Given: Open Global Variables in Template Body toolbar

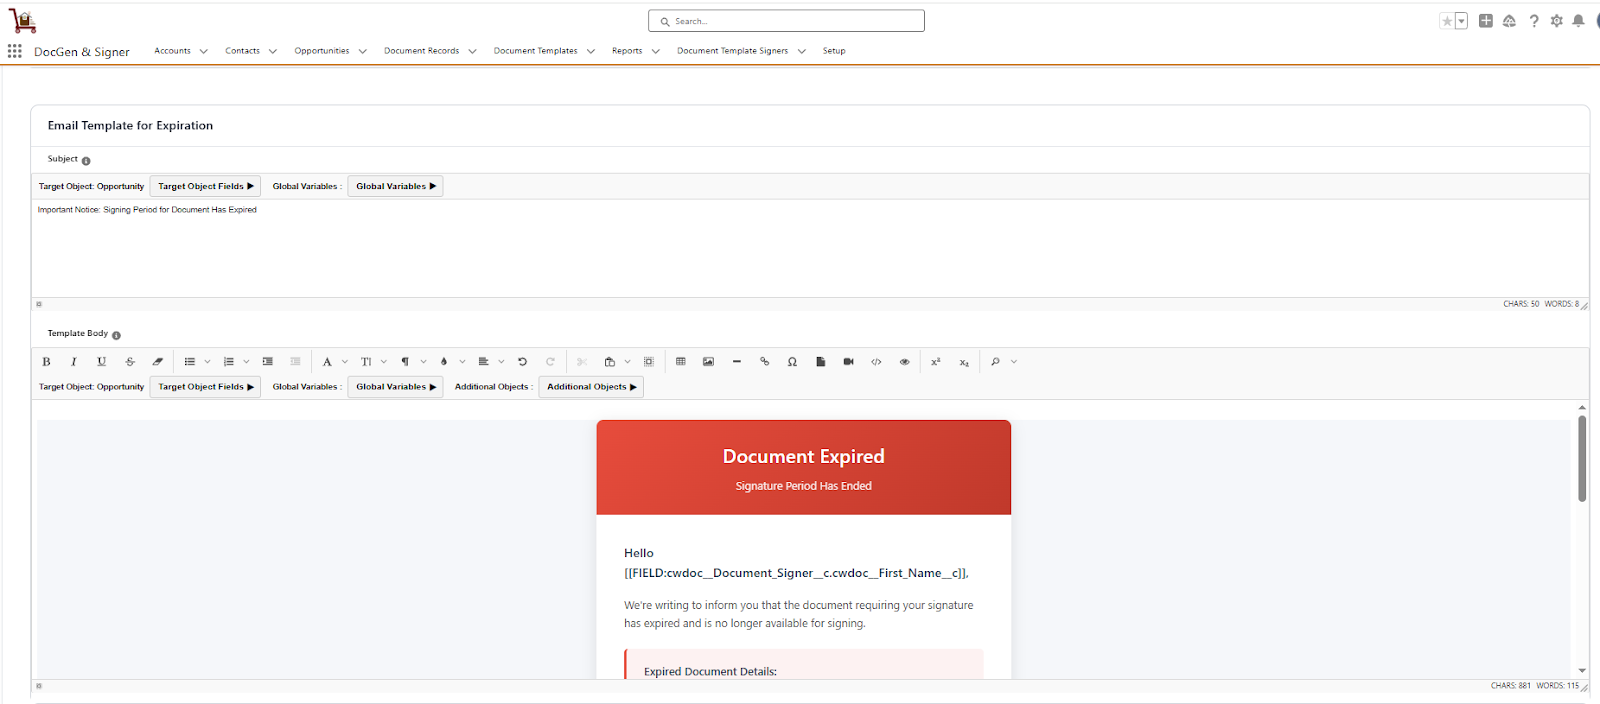Looking at the screenshot, I should (395, 387).
